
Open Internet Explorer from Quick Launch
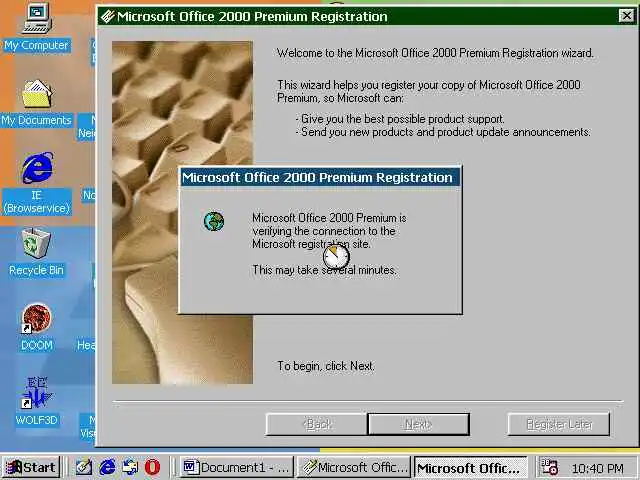(107, 467)
